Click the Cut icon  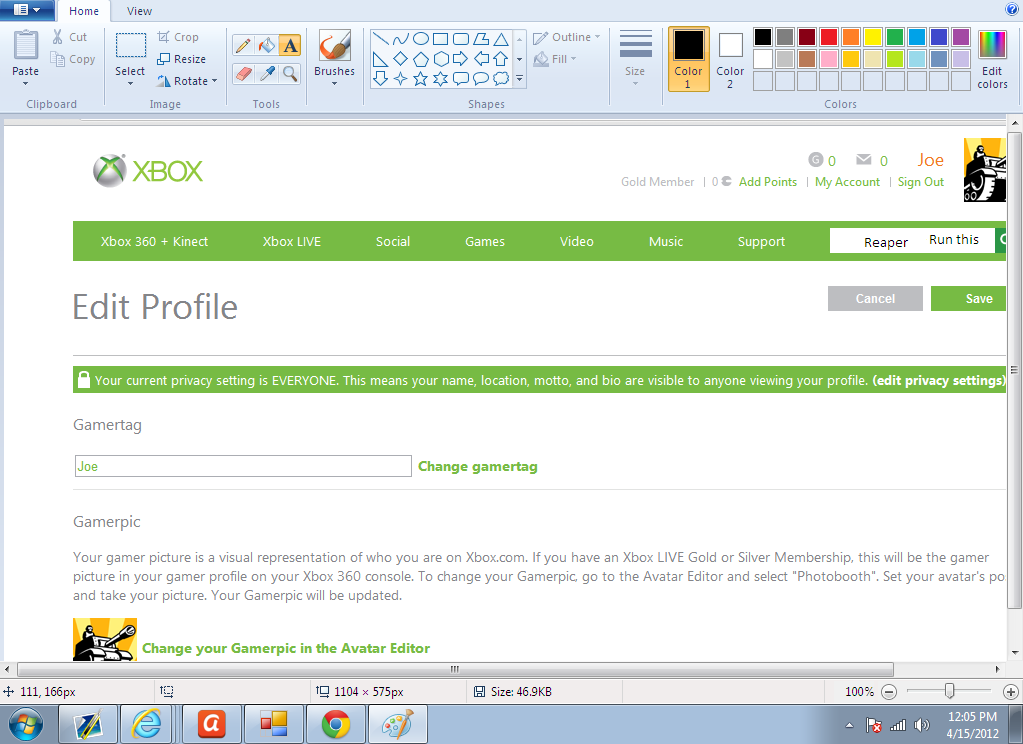point(58,37)
